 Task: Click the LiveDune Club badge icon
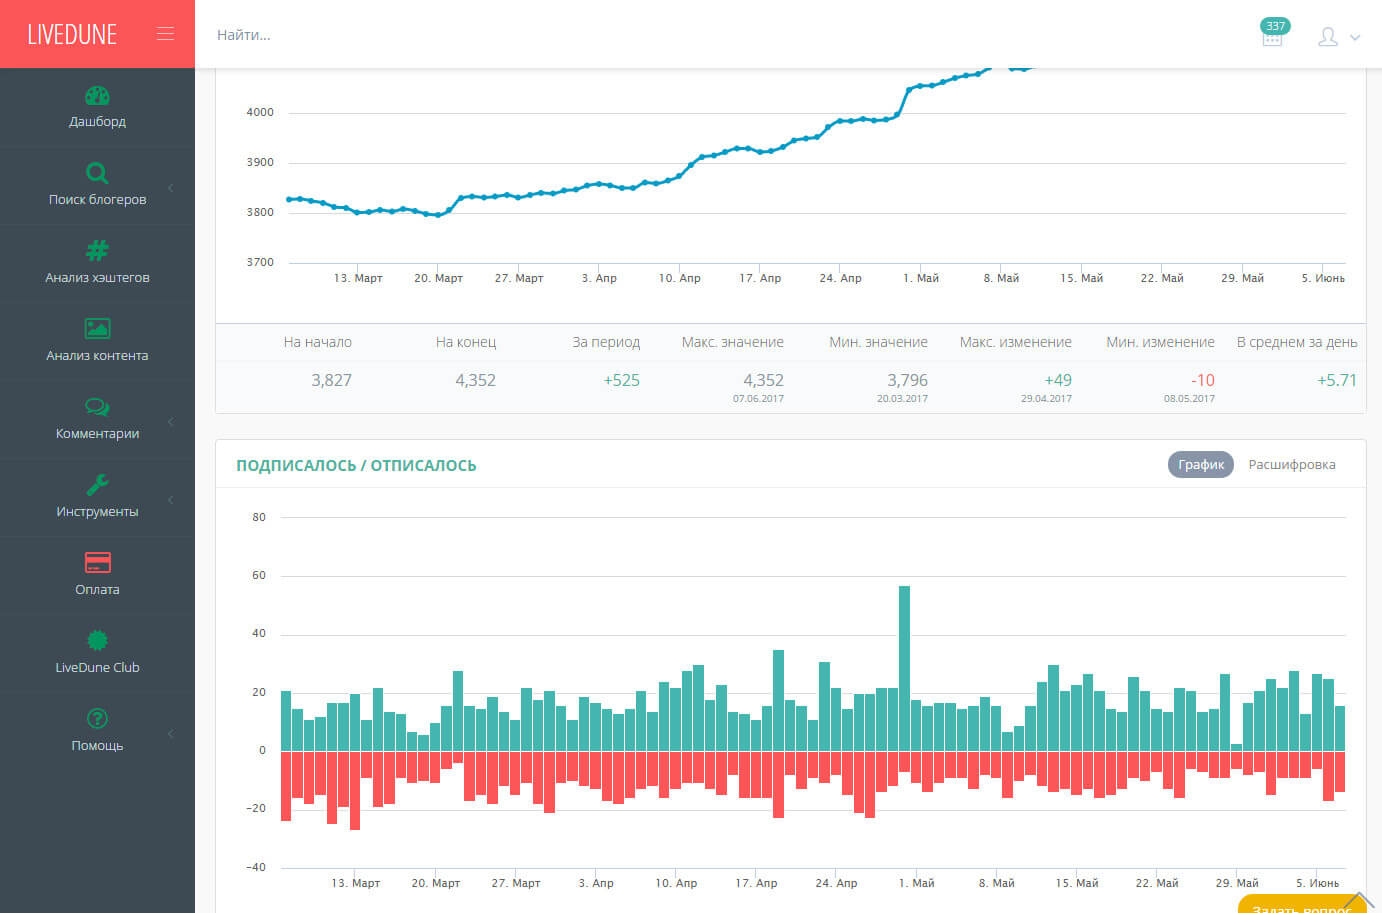[97, 640]
